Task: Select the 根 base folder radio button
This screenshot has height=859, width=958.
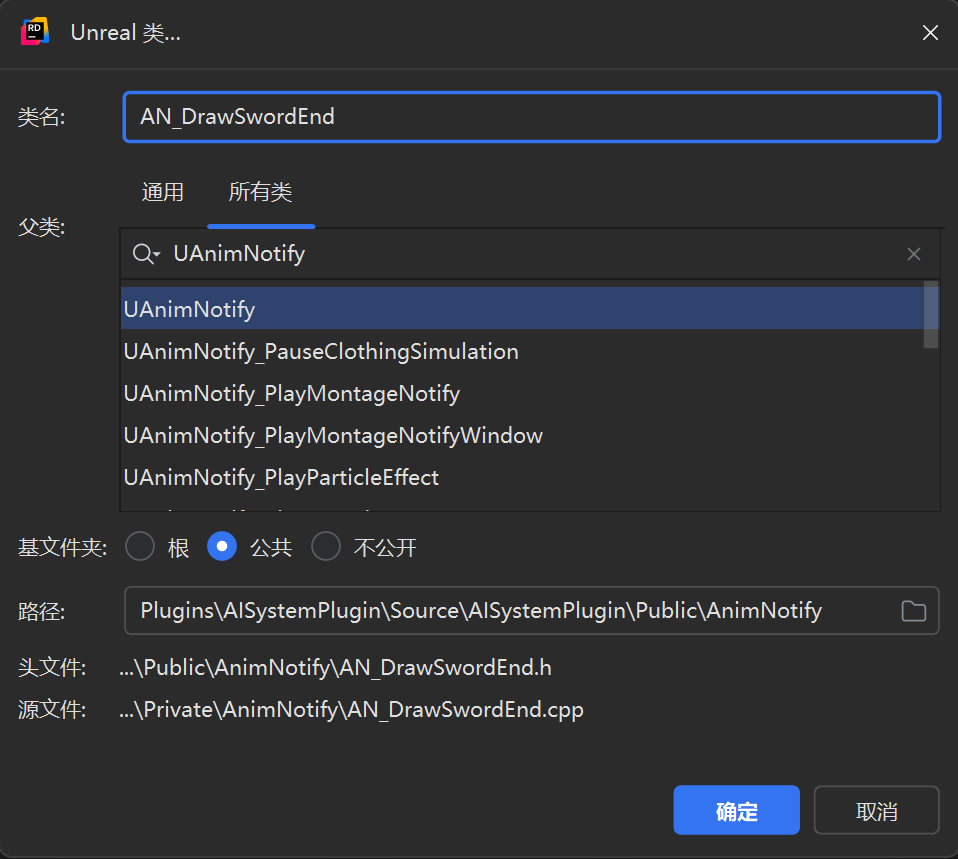Action: point(140,547)
